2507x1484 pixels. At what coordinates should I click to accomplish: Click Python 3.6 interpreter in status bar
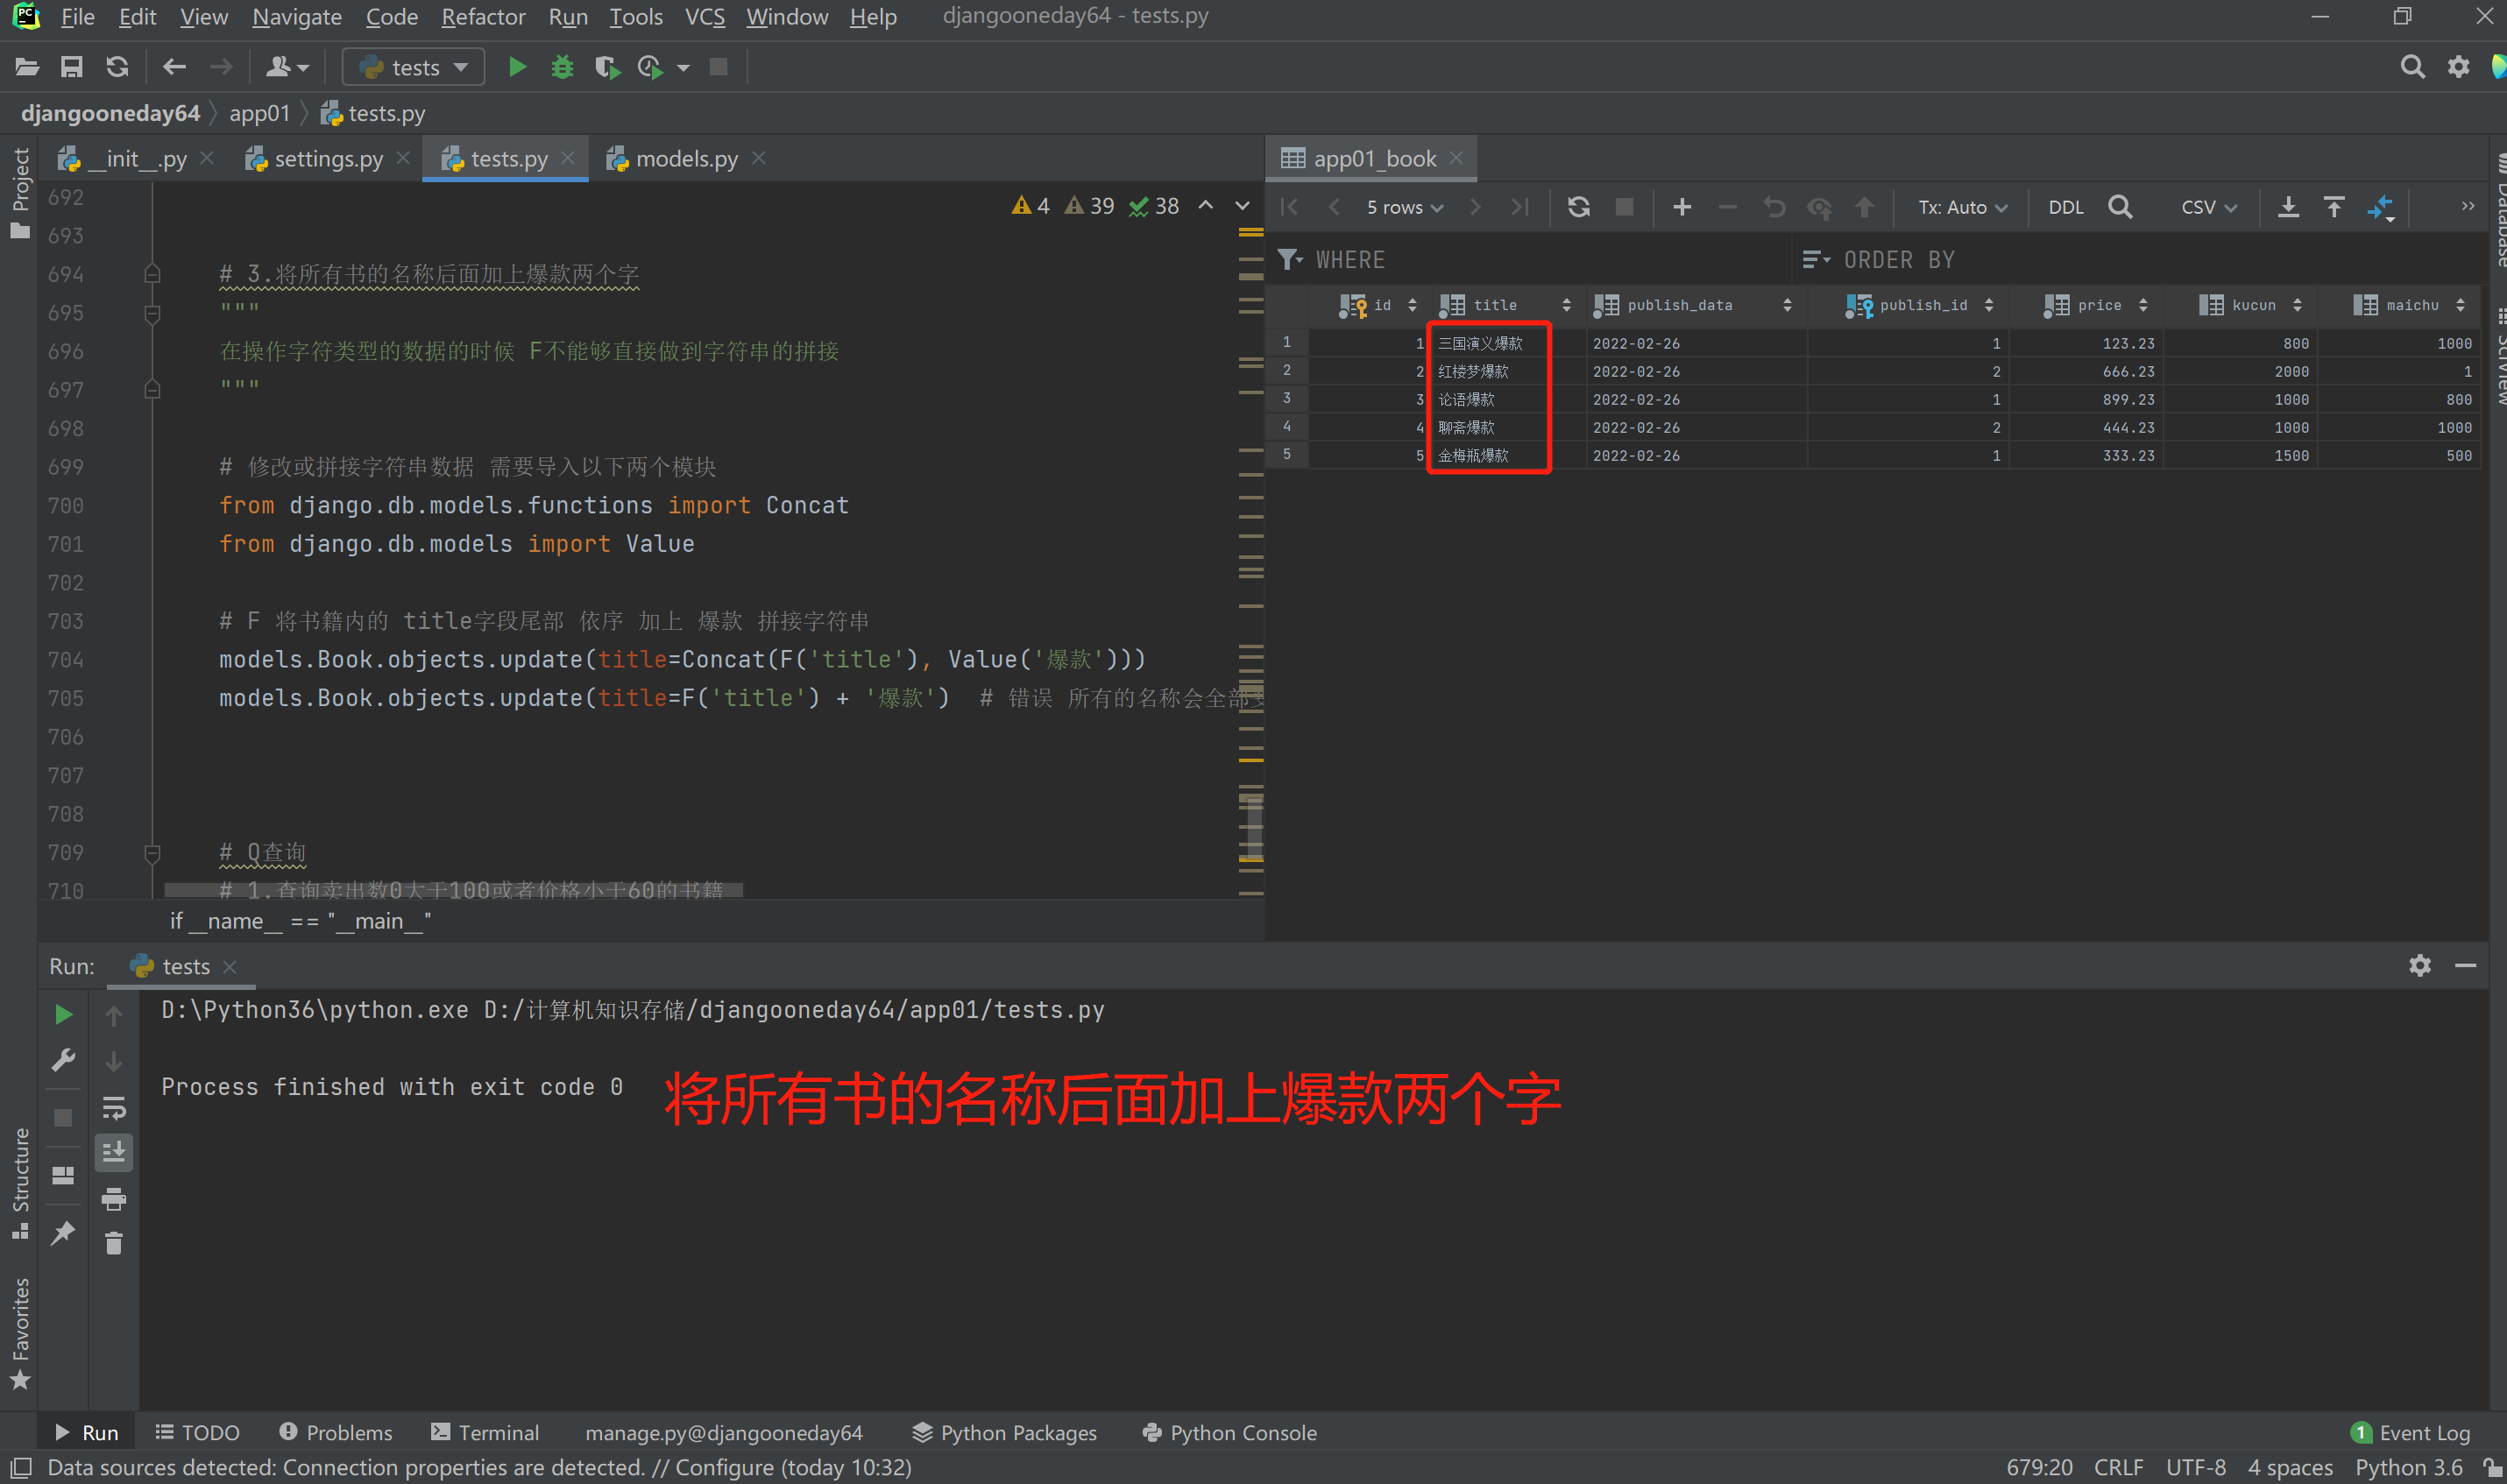pos(2409,1467)
